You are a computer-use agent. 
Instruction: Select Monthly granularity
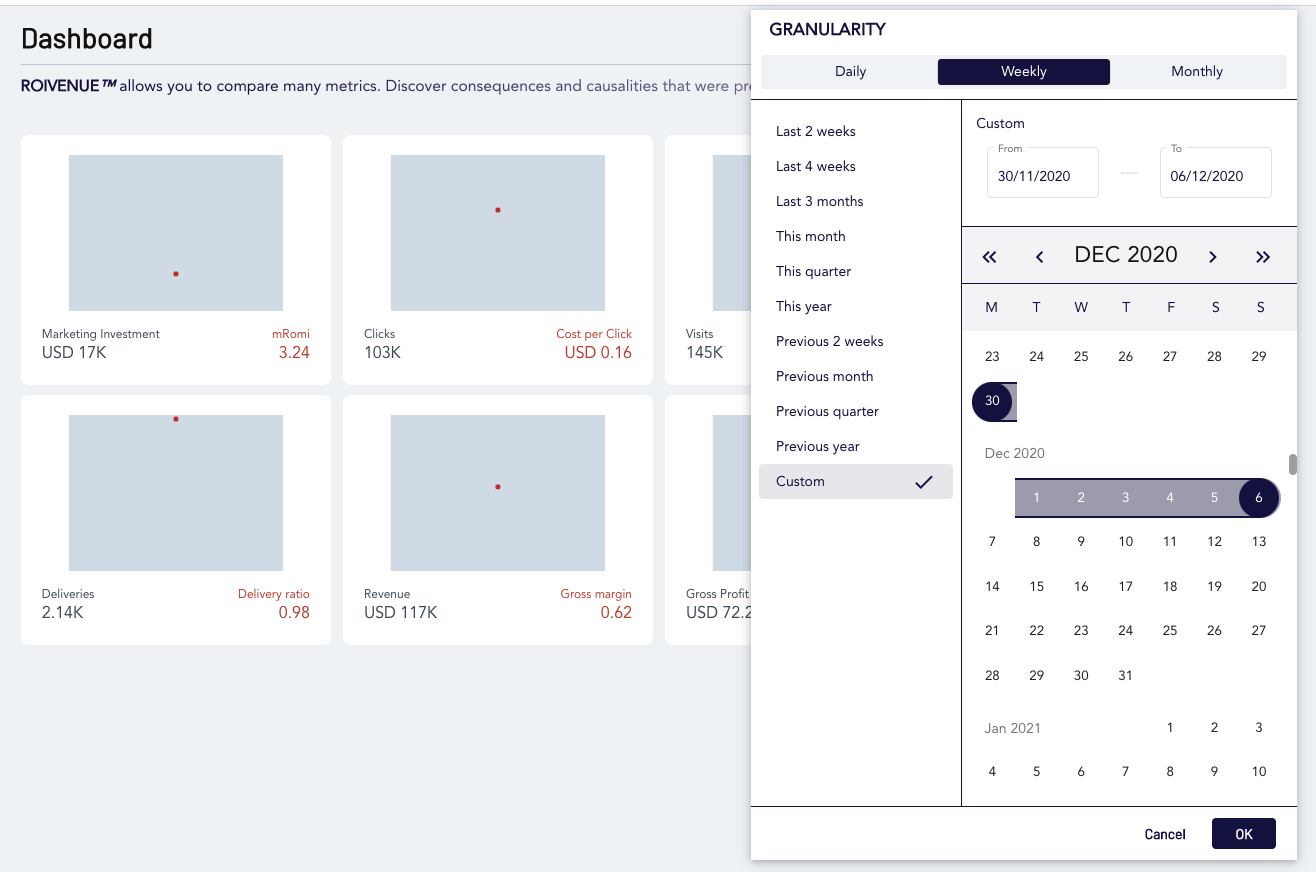coord(1197,72)
